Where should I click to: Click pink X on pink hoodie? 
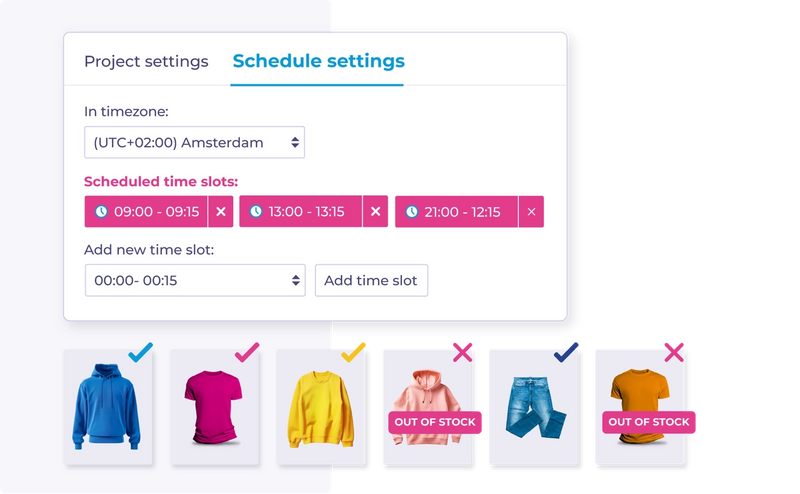(462, 353)
